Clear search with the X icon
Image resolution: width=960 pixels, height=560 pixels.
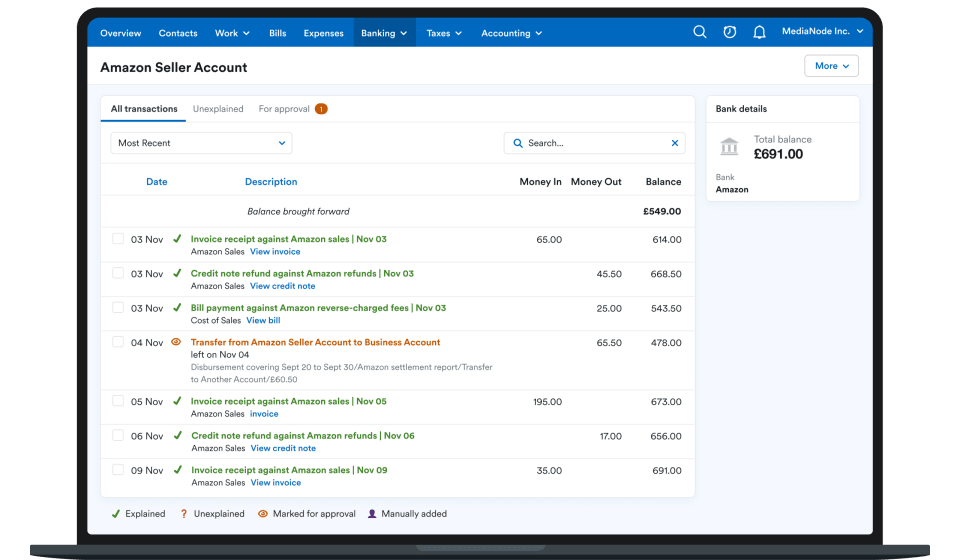click(x=675, y=143)
